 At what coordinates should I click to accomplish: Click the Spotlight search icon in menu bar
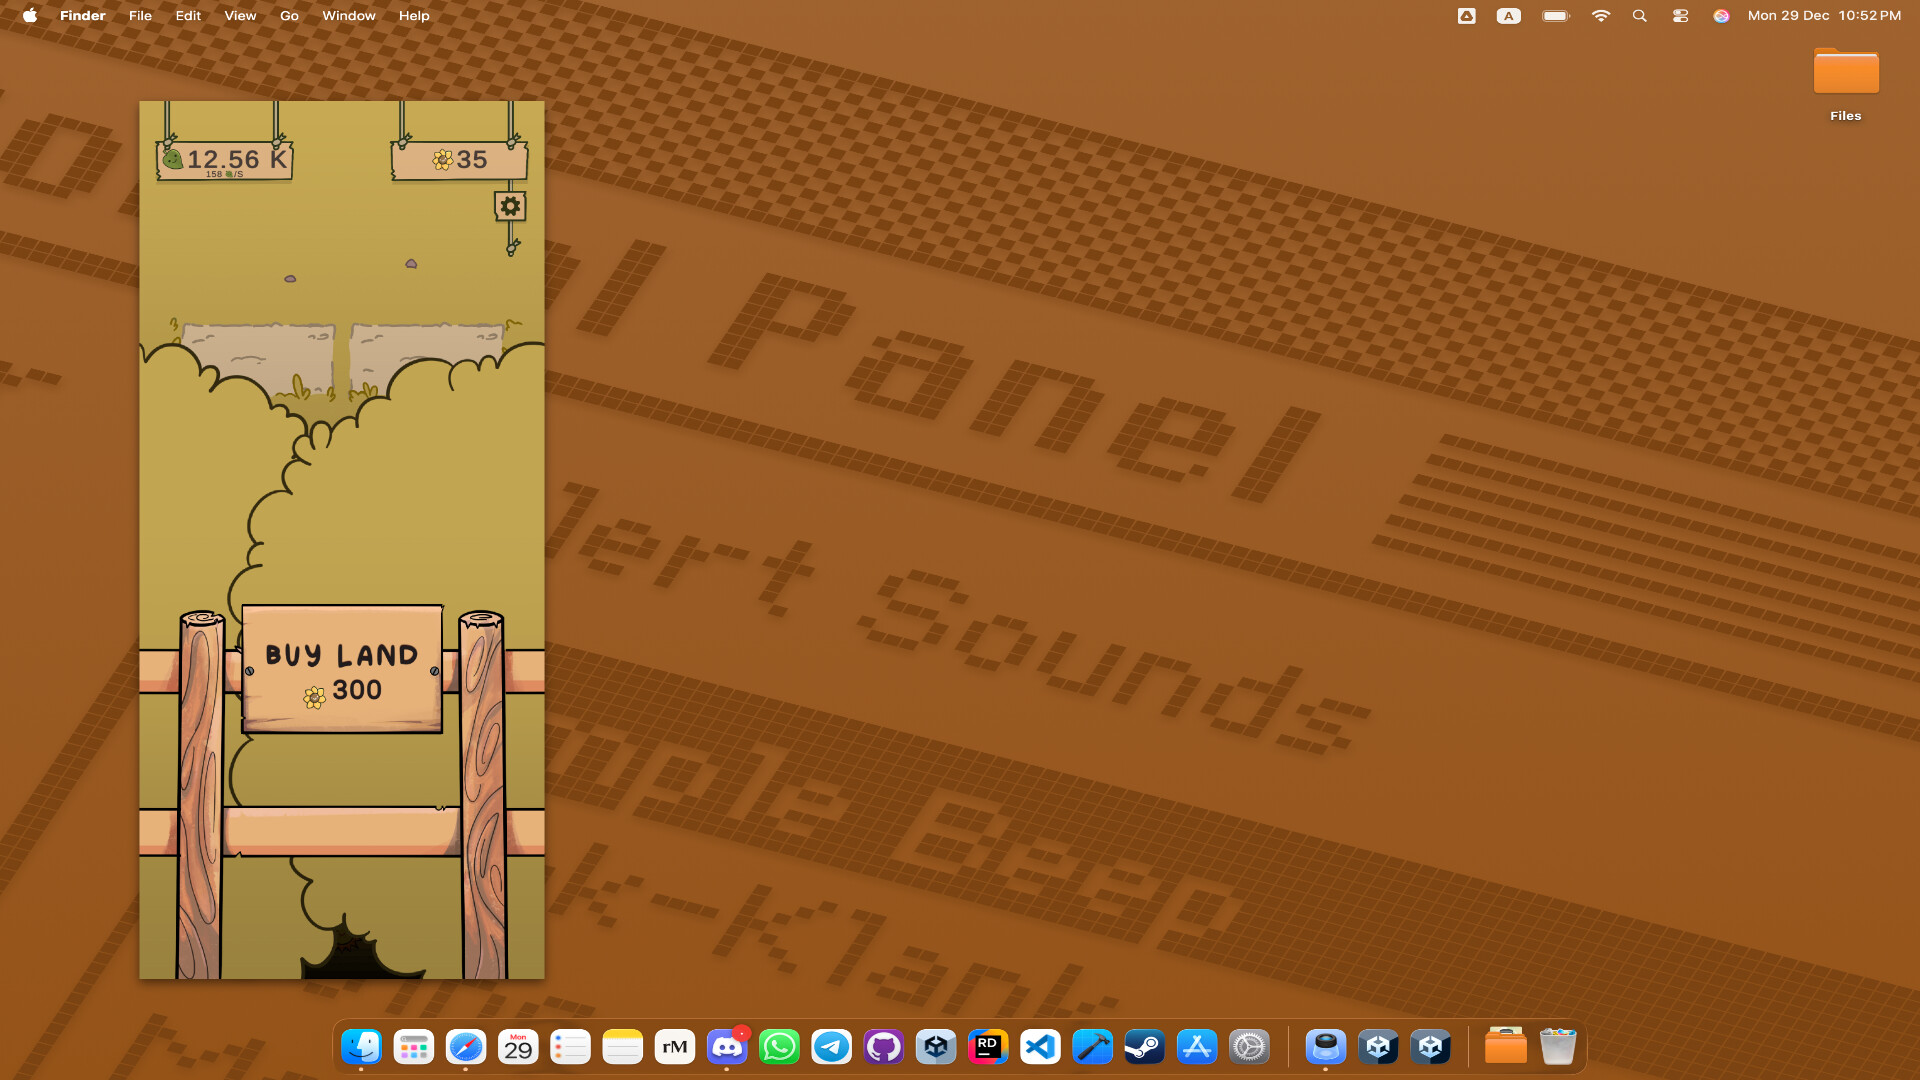point(1640,15)
